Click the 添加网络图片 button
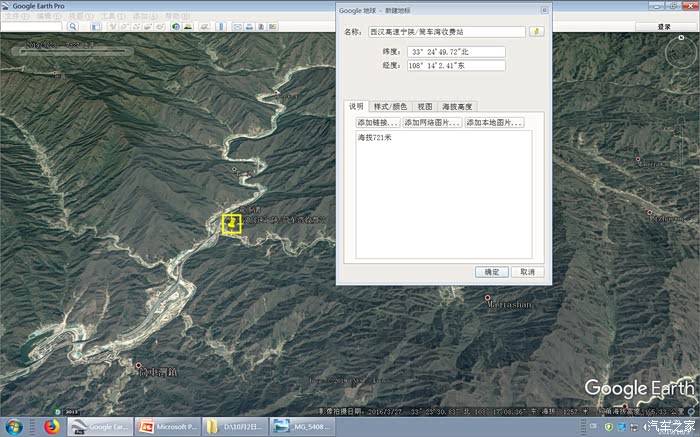Screen dimensions: 700x437 point(431,122)
